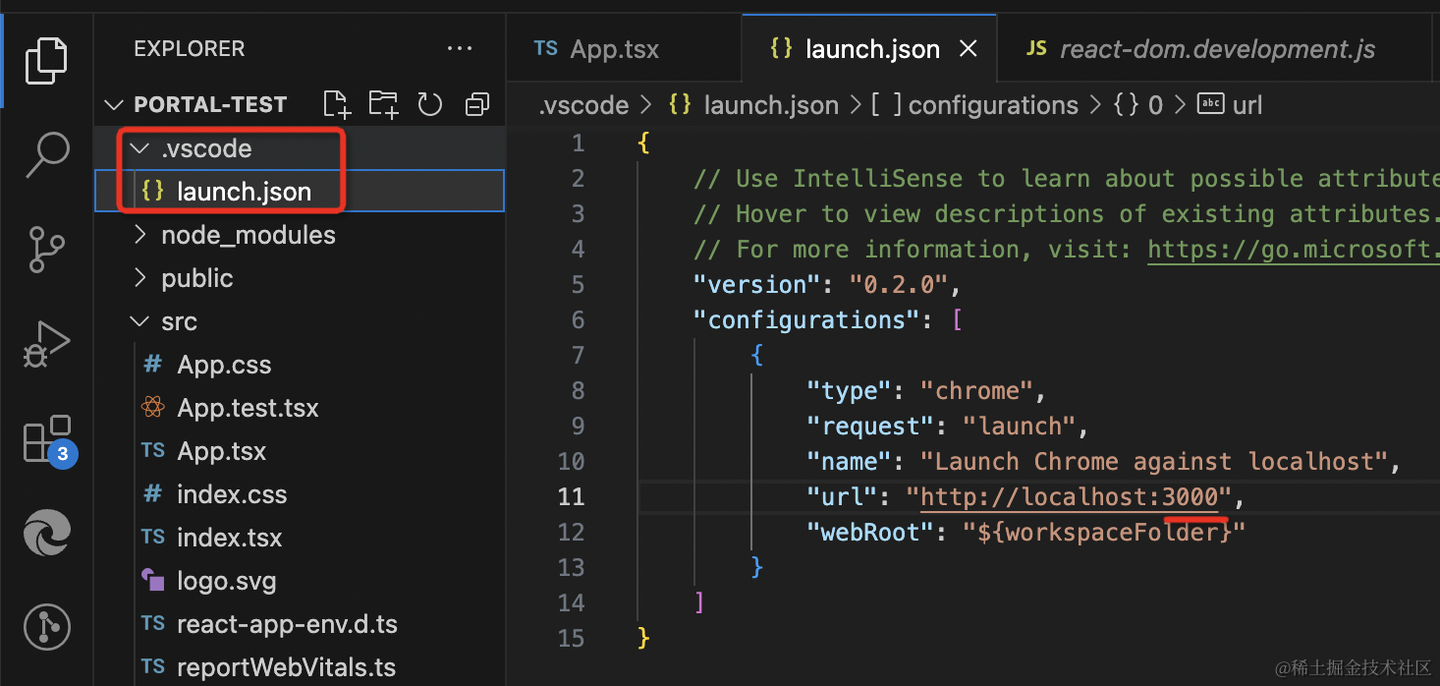Expand the node_modules folder
The height and width of the screenshot is (686, 1440).
click(x=248, y=235)
